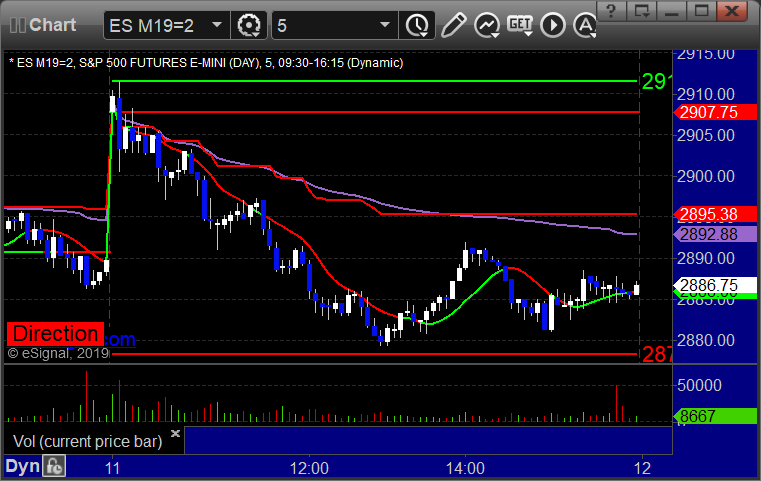
Task: Open the GET studies icon
Action: tap(520, 25)
